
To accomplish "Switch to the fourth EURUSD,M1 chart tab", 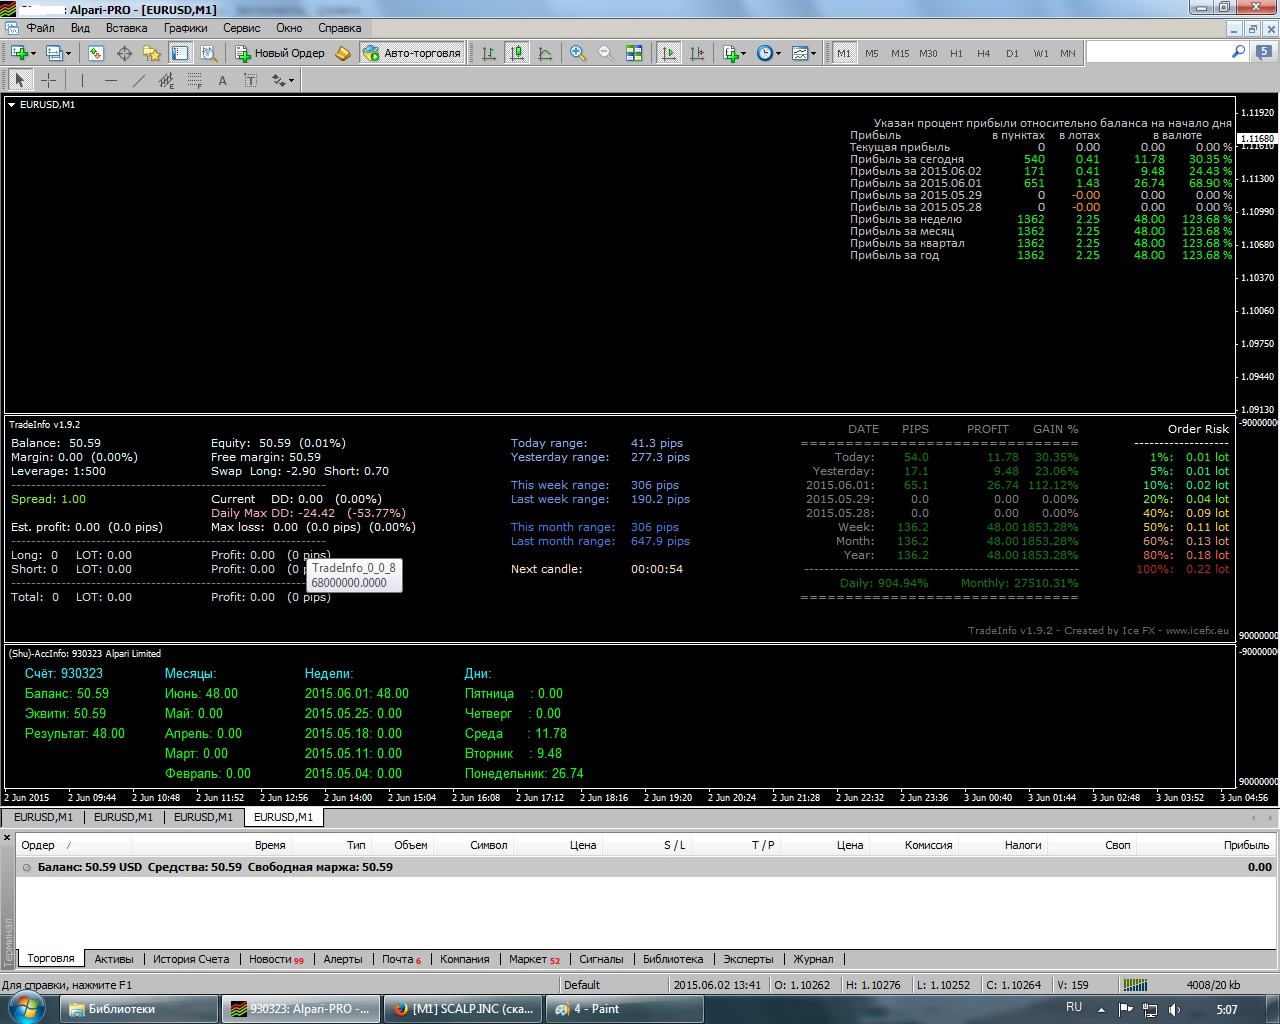I will point(283,817).
